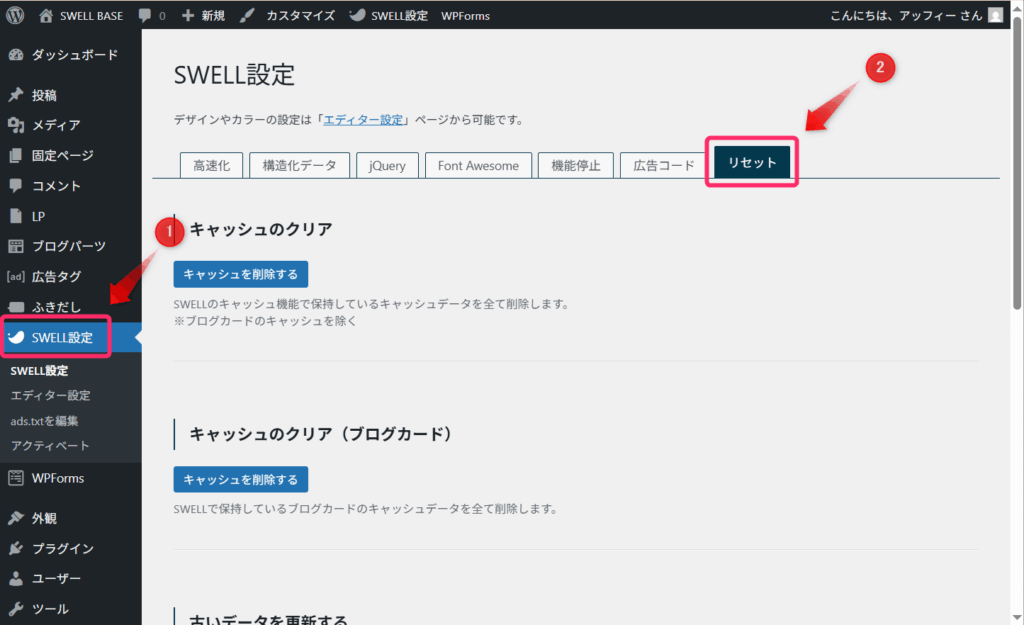Click the 固定ページ pages icon
Viewport: 1024px width, 625px height.
click(x=16, y=155)
